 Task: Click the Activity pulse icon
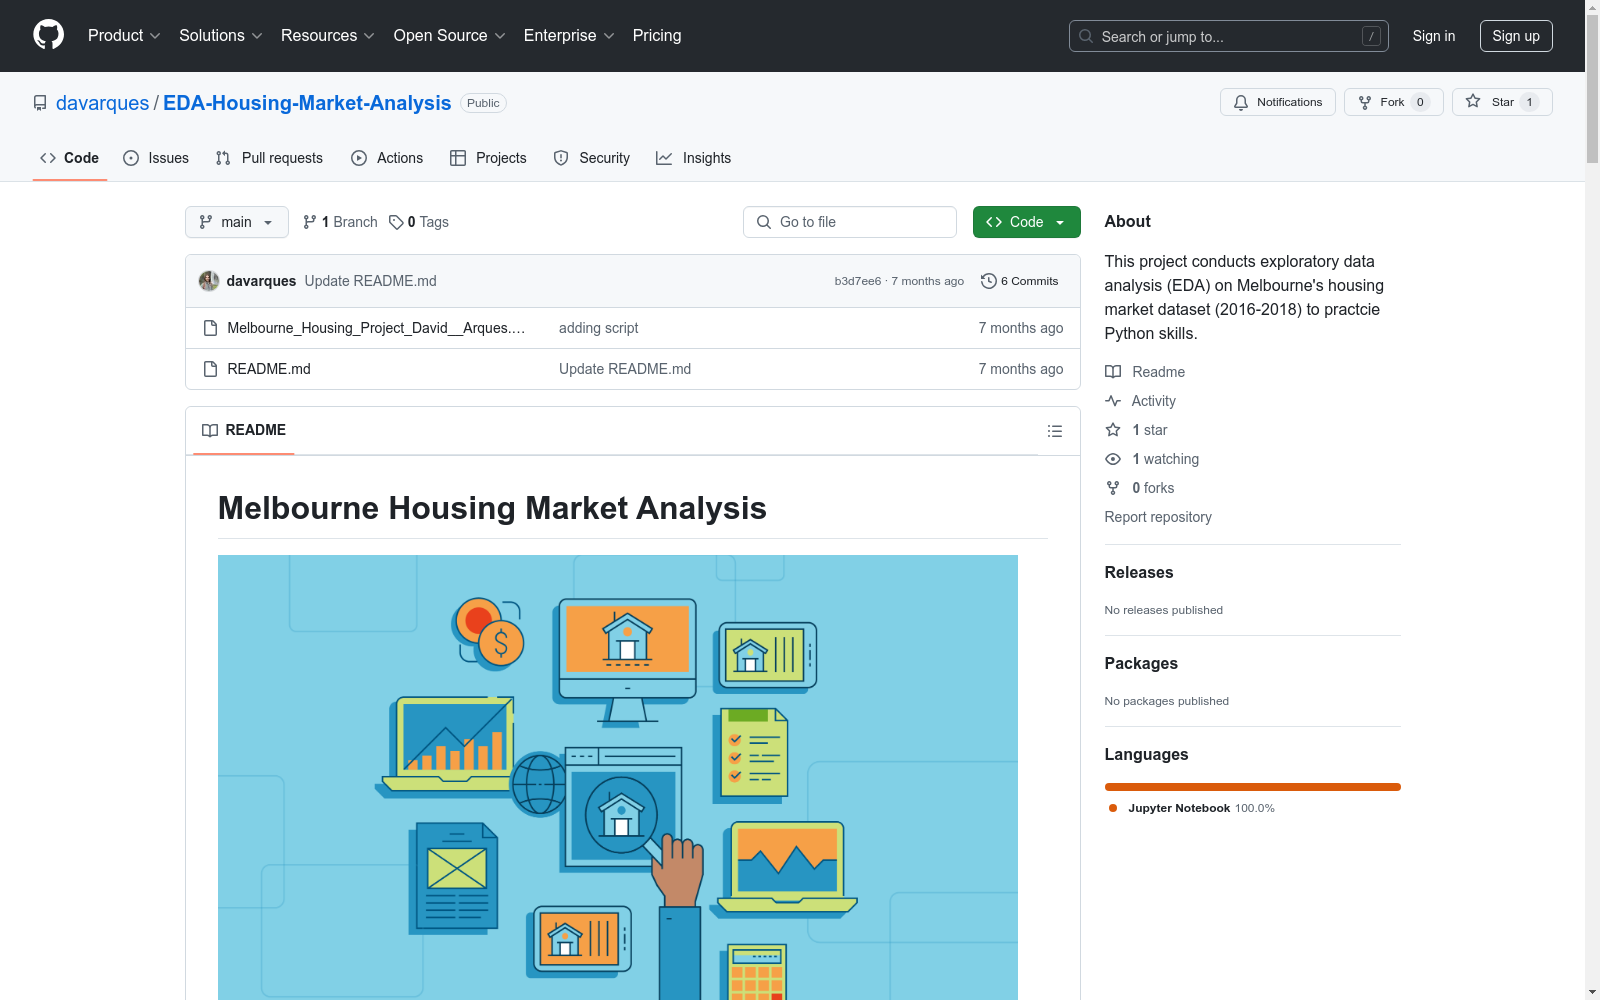pyautogui.click(x=1113, y=401)
